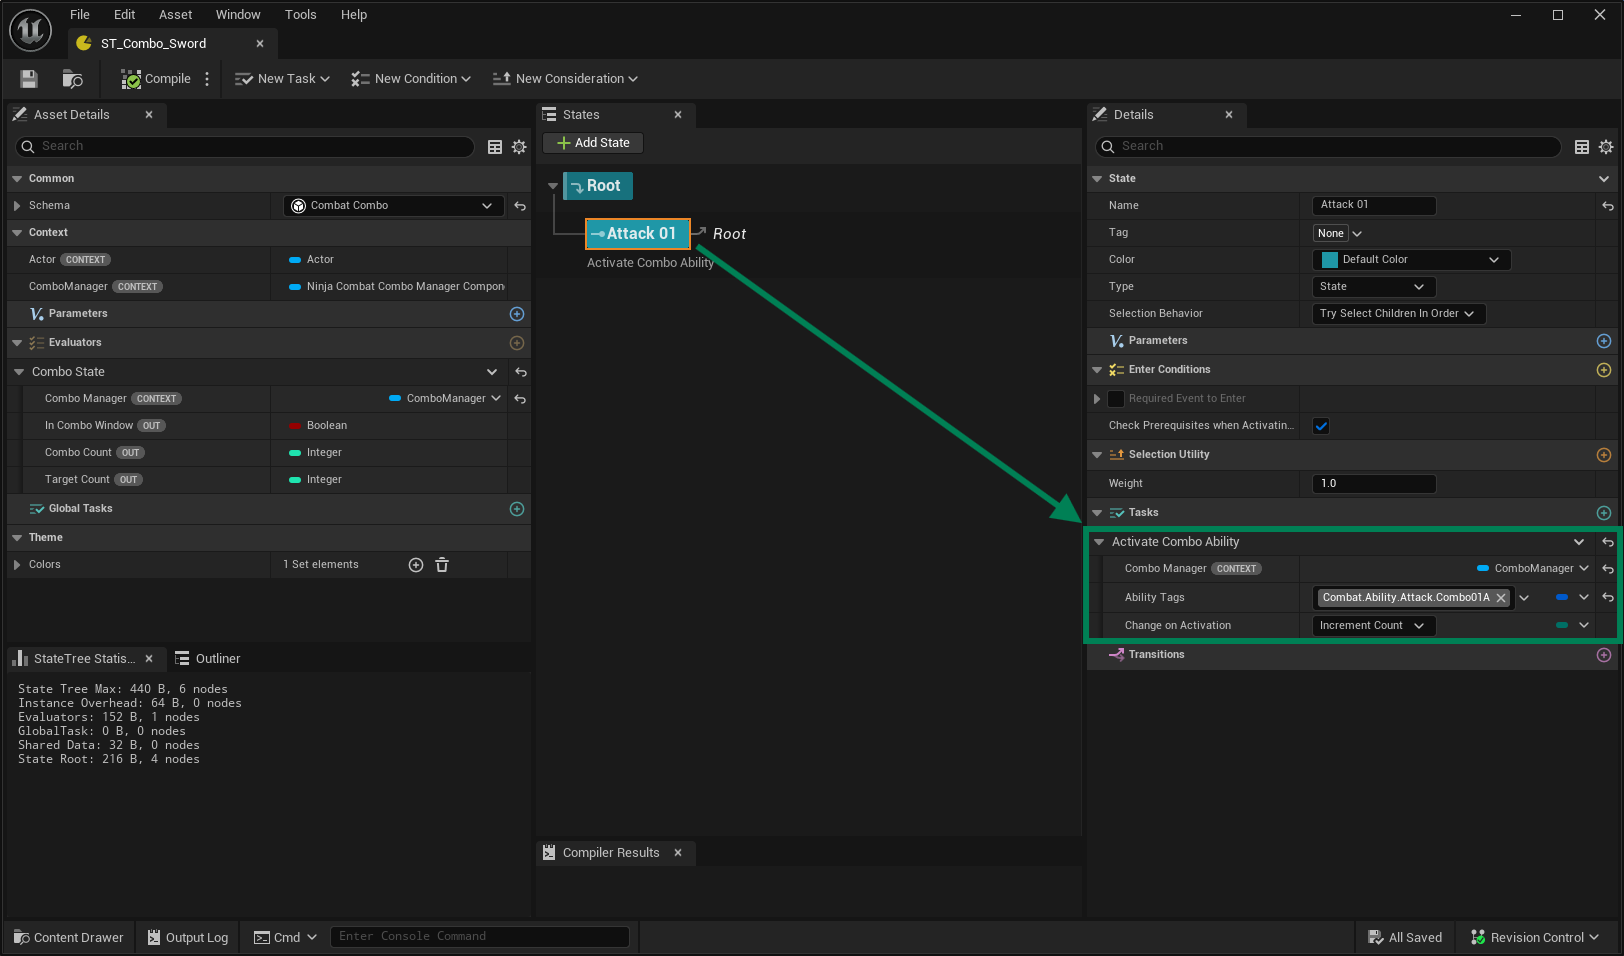Viewport: 1624px width, 956px height.
Task: Open the Selection Behavior dropdown
Action: click(x=1397, y=314)
